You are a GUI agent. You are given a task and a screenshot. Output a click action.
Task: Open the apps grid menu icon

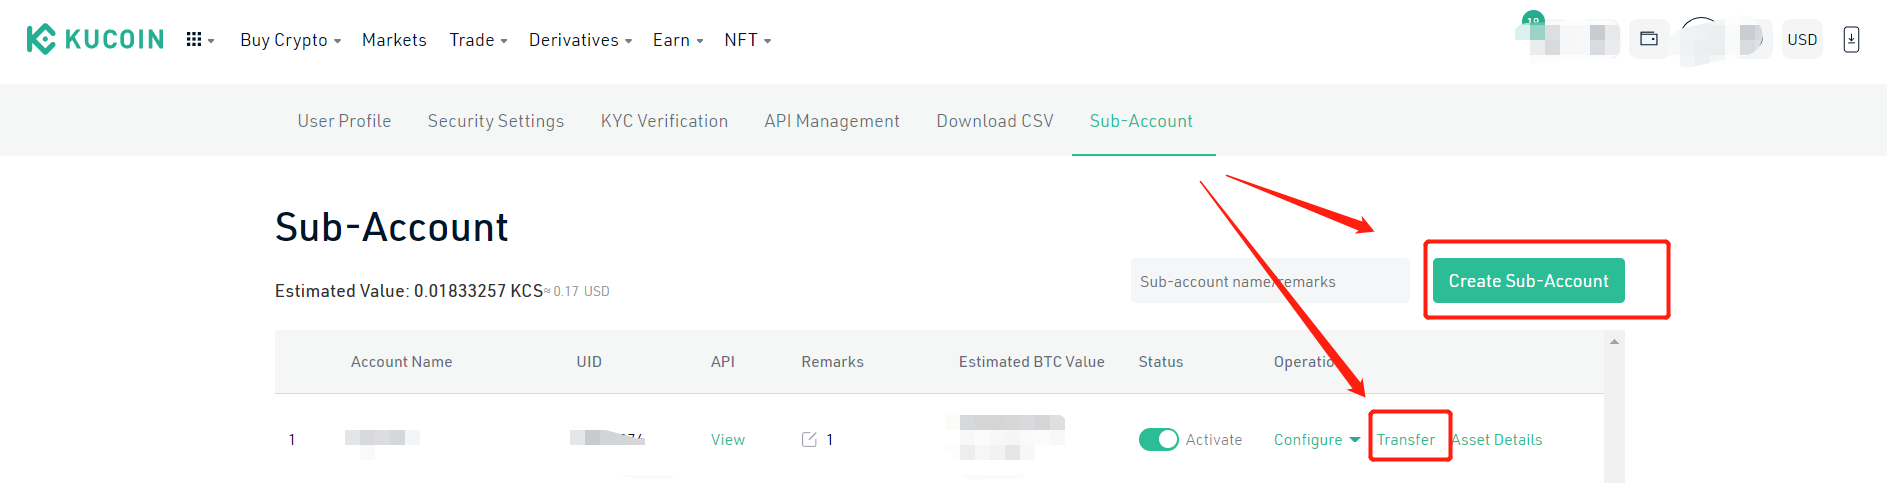[200, 40]
